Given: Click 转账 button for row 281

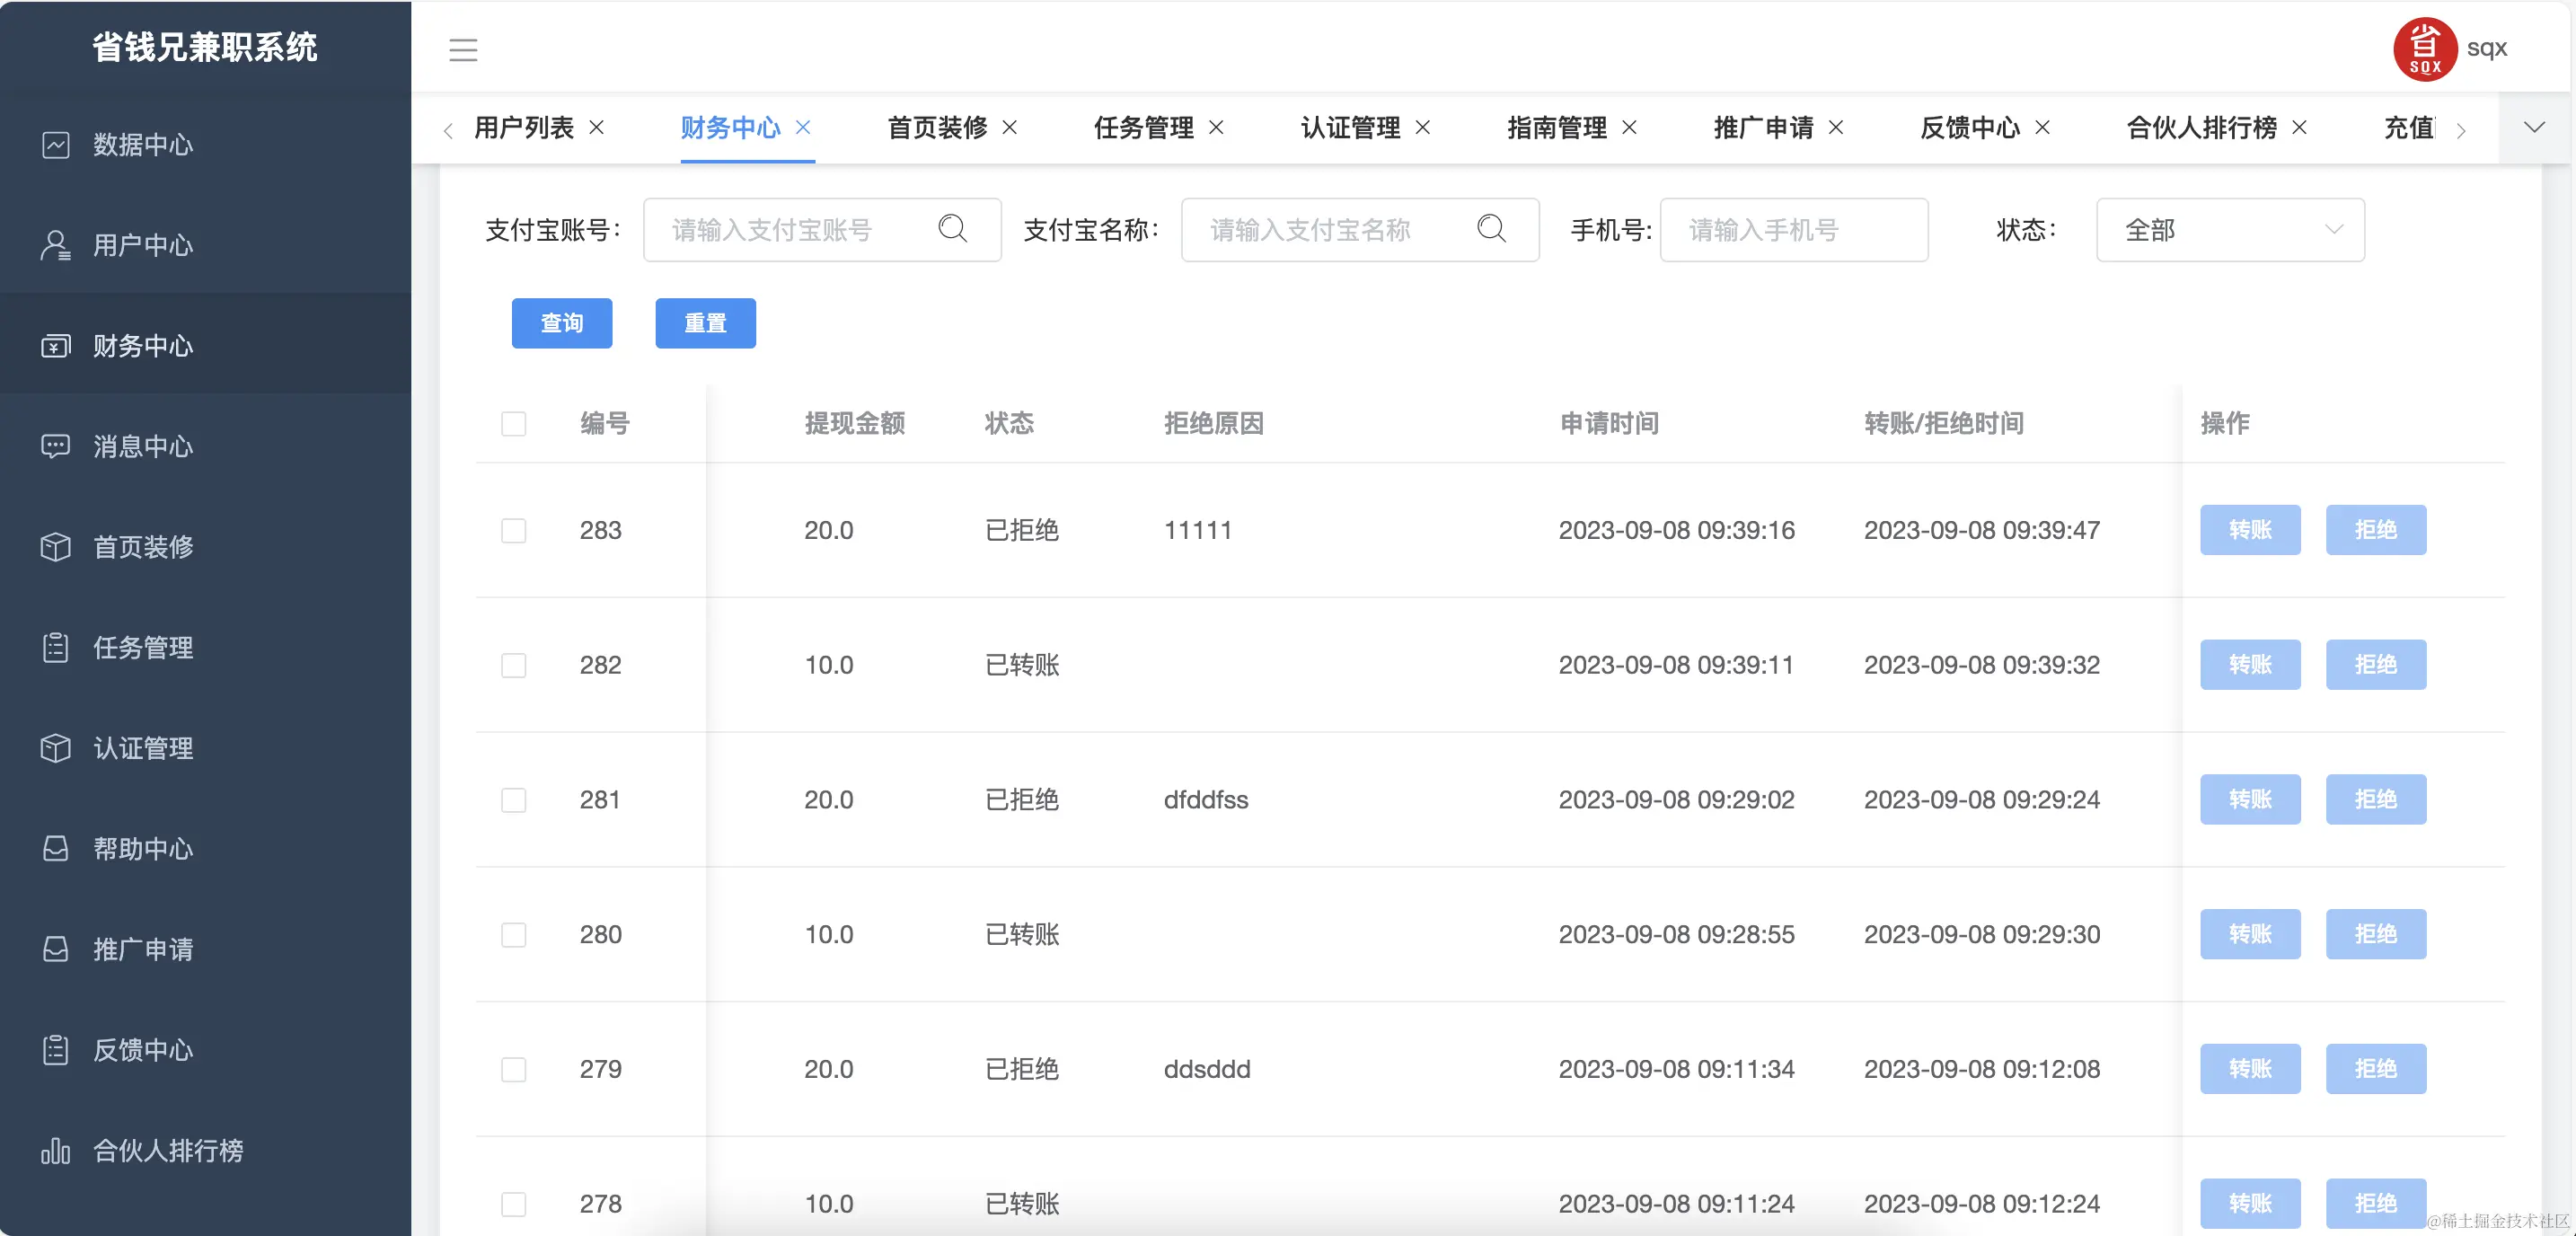Looking at the screenshot, I should [2250, 800].
